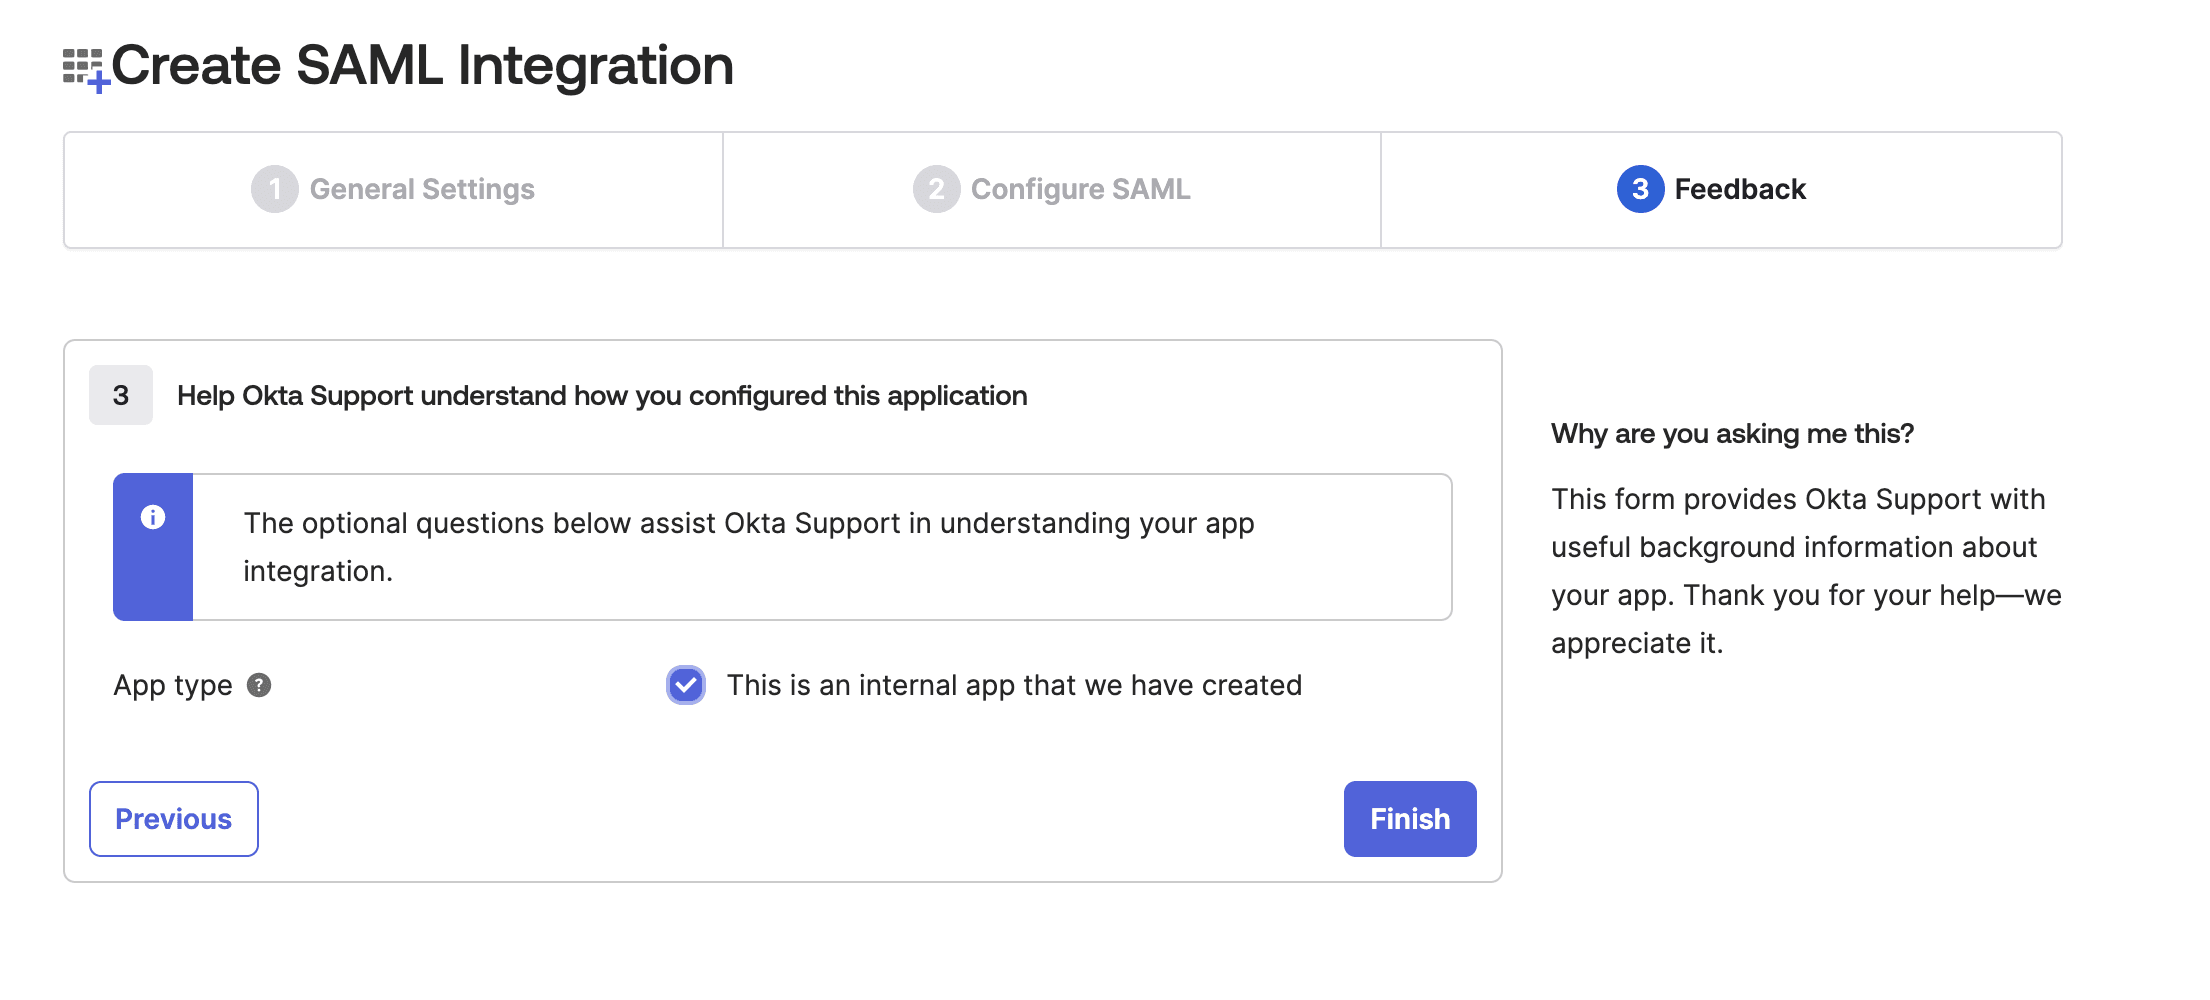Click the Okta Support background information paragraph
2210x1000 pixels.
(x=1806, y=571)
